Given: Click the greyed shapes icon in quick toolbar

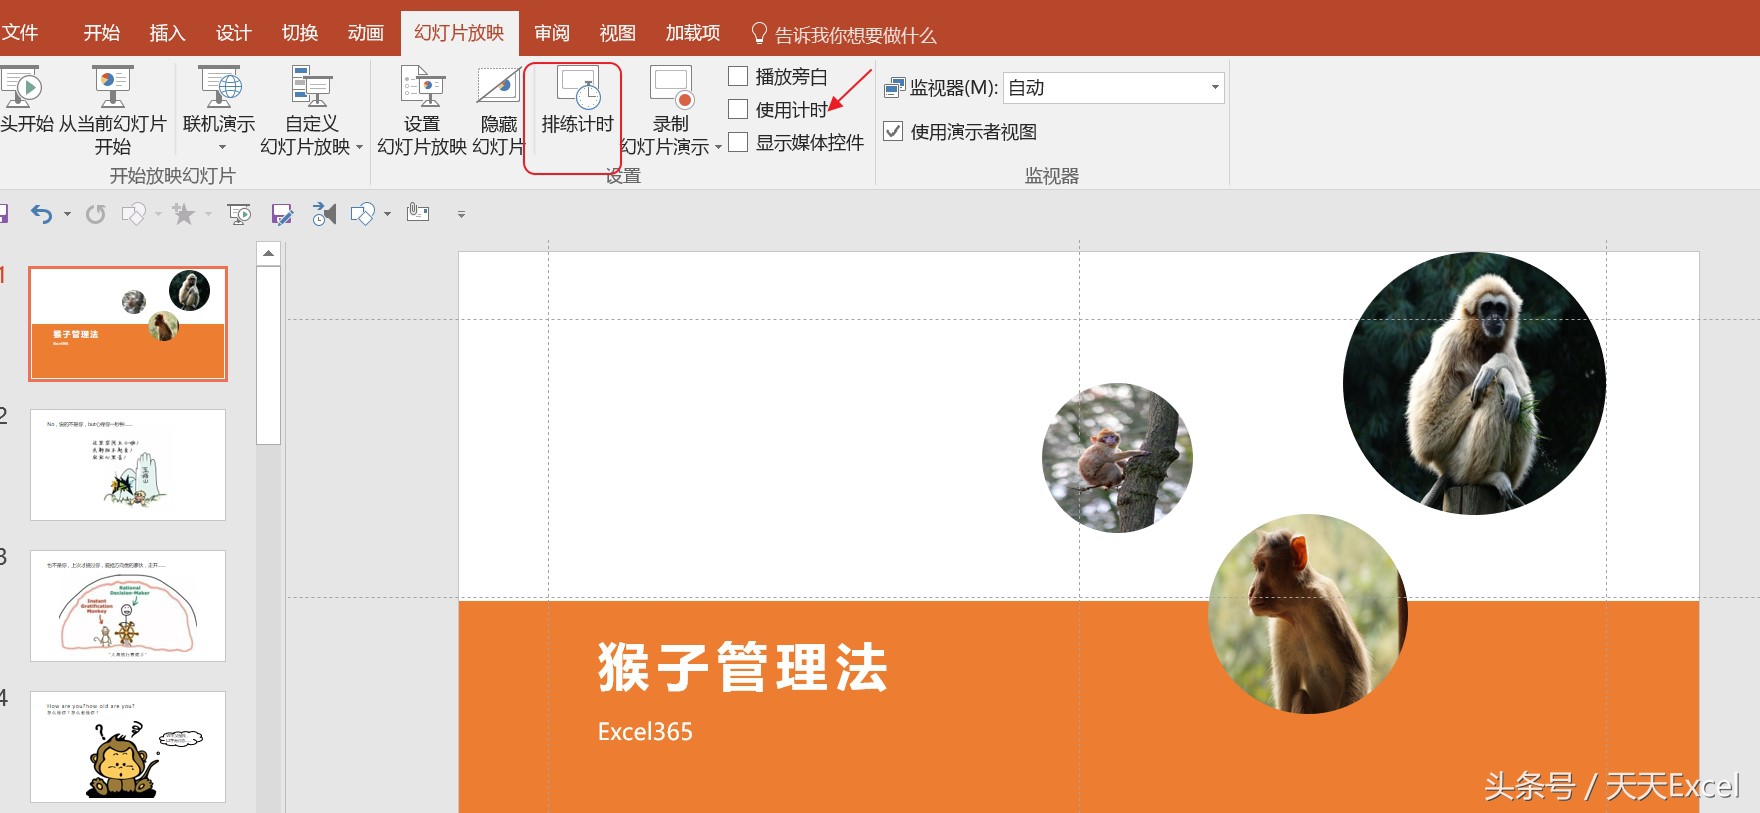Looking at the screenshot, I should pyautogui.click(x=133, y=214).
